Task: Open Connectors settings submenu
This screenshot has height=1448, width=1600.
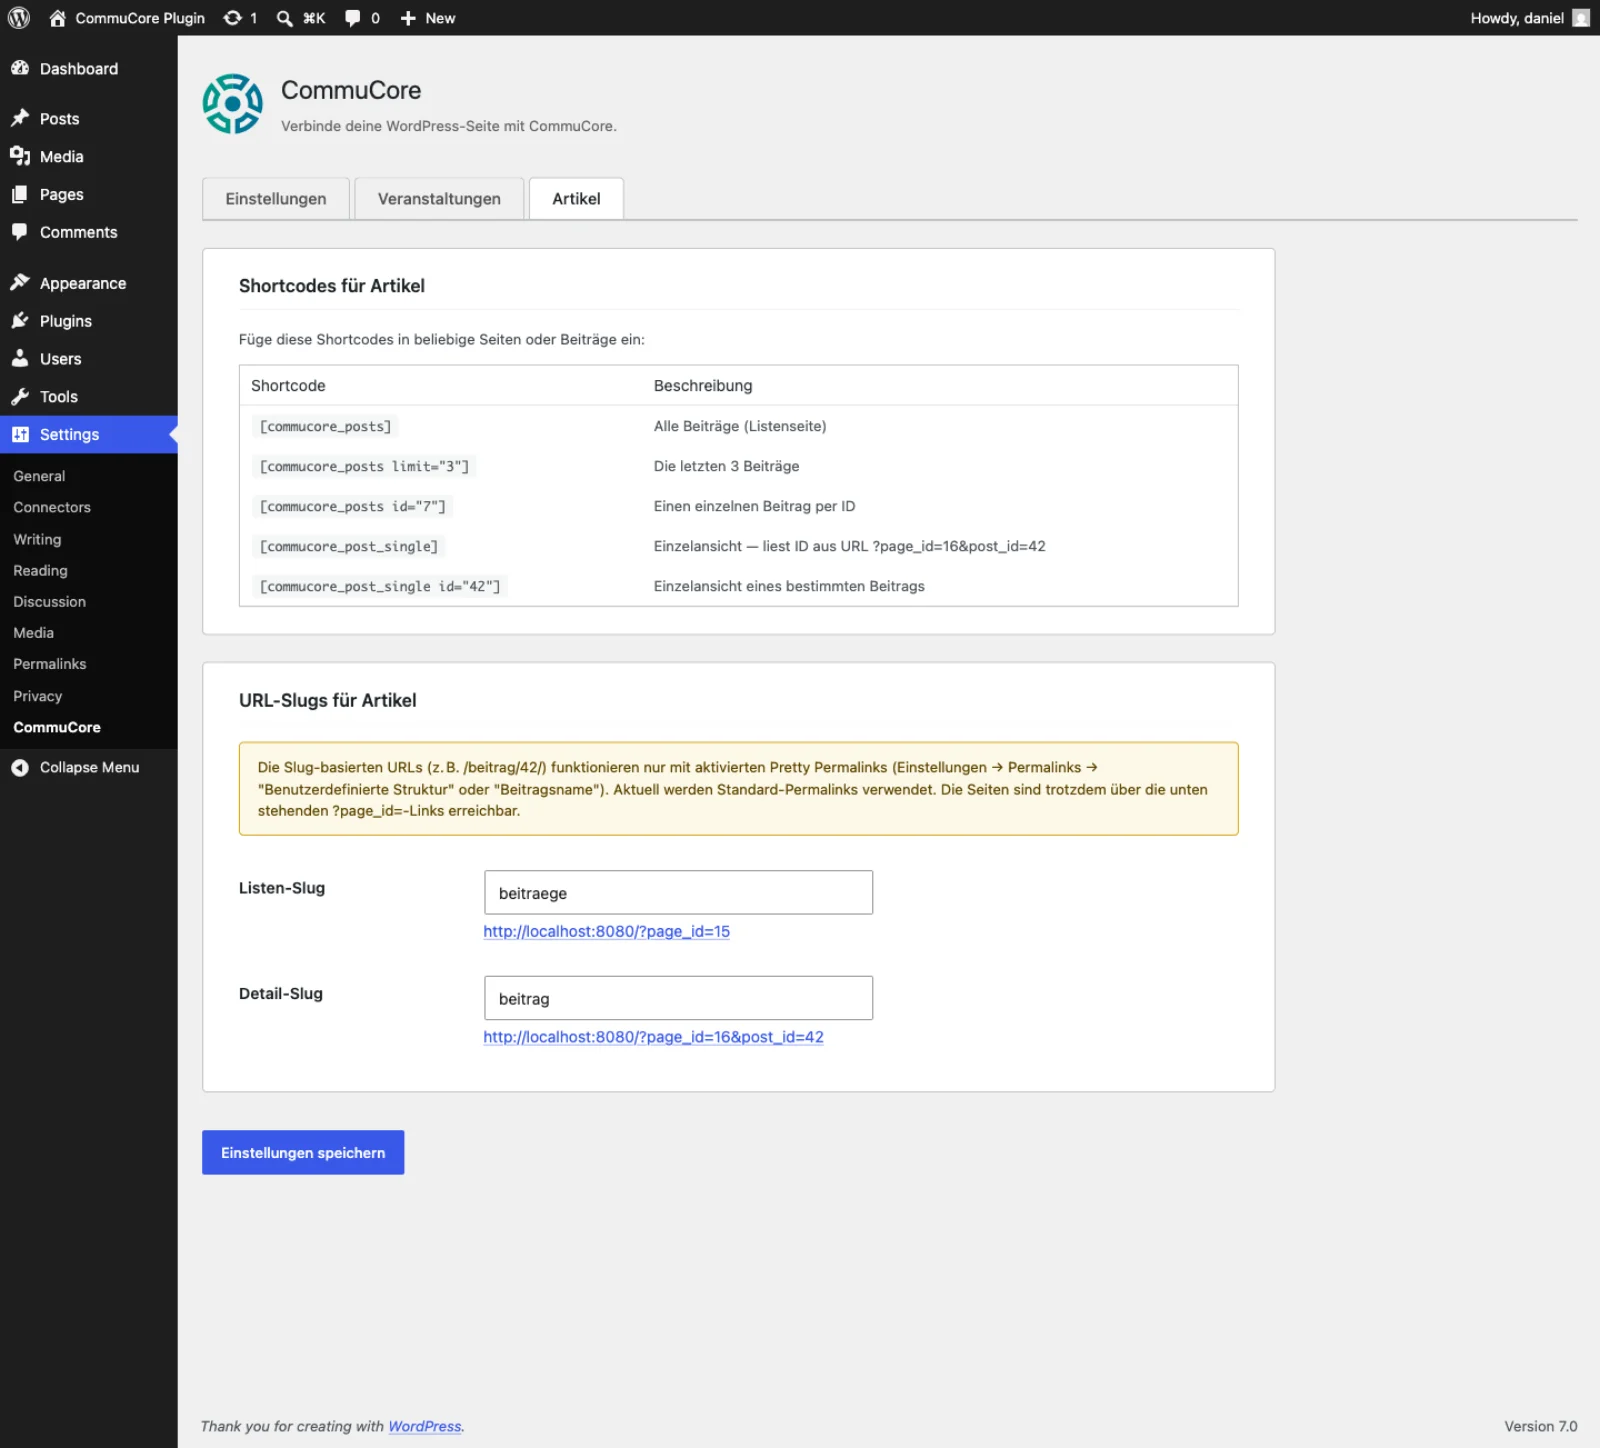Action: click(x=52, y=507)
